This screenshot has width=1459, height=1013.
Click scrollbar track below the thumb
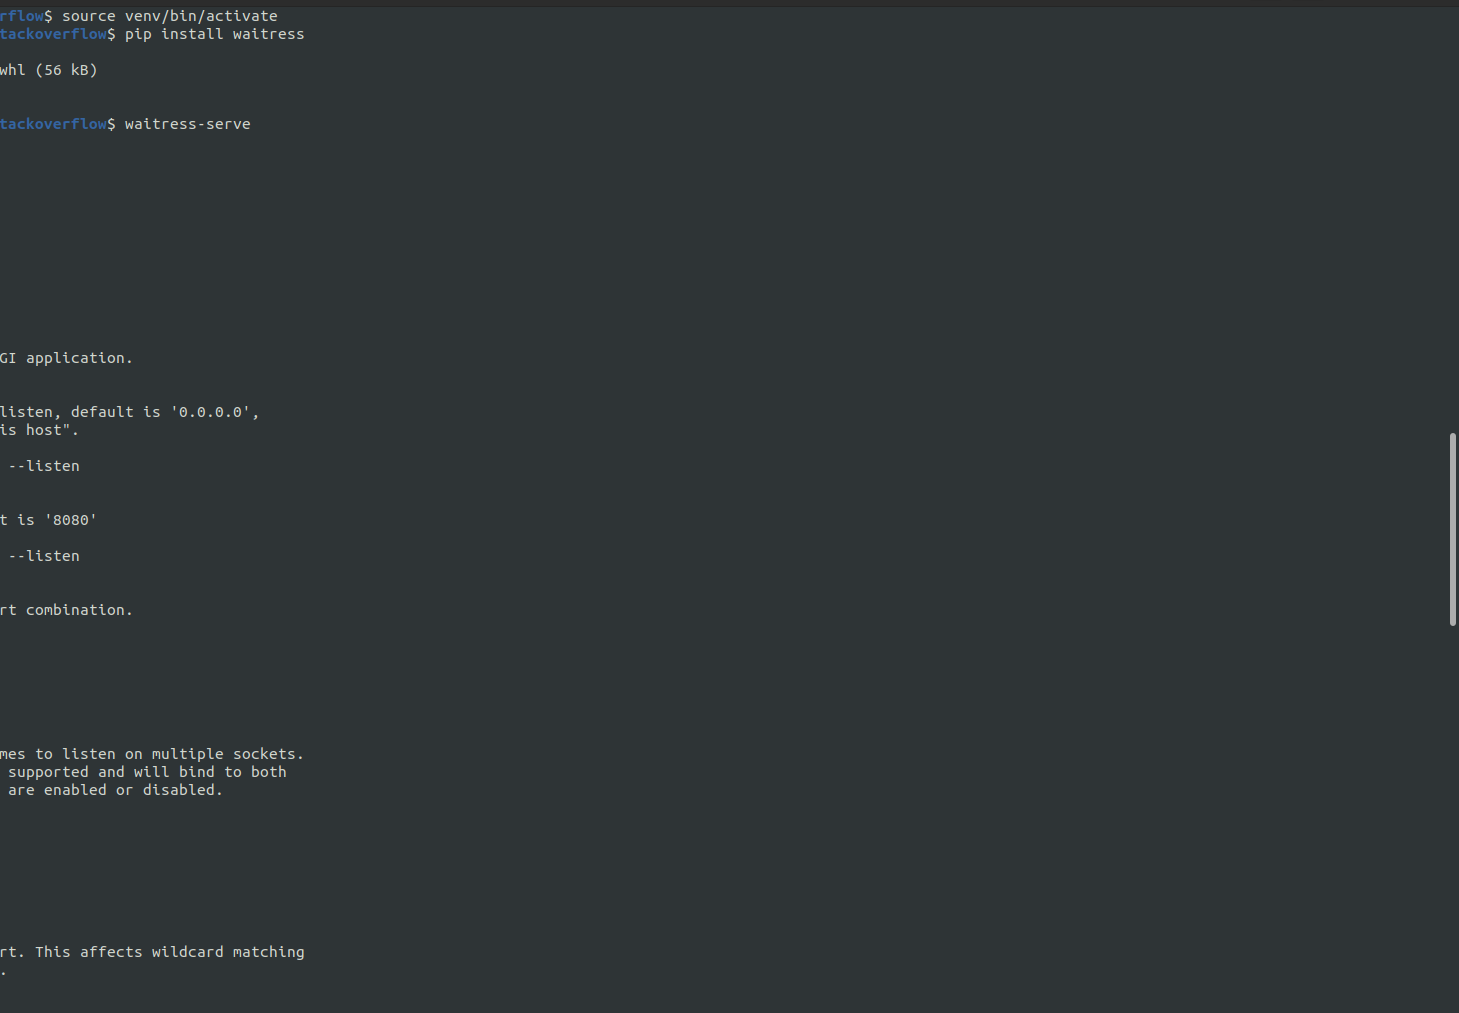1452,820
